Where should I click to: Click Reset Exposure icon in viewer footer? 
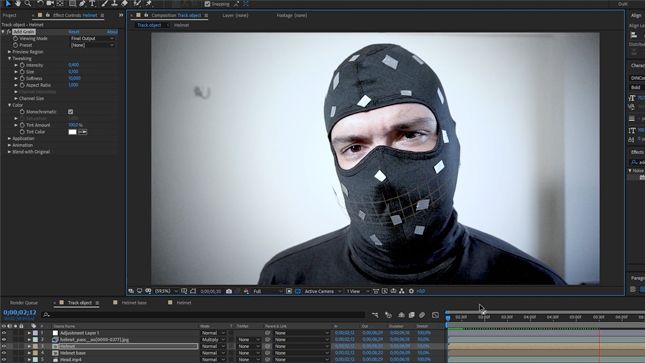(411, 291)
